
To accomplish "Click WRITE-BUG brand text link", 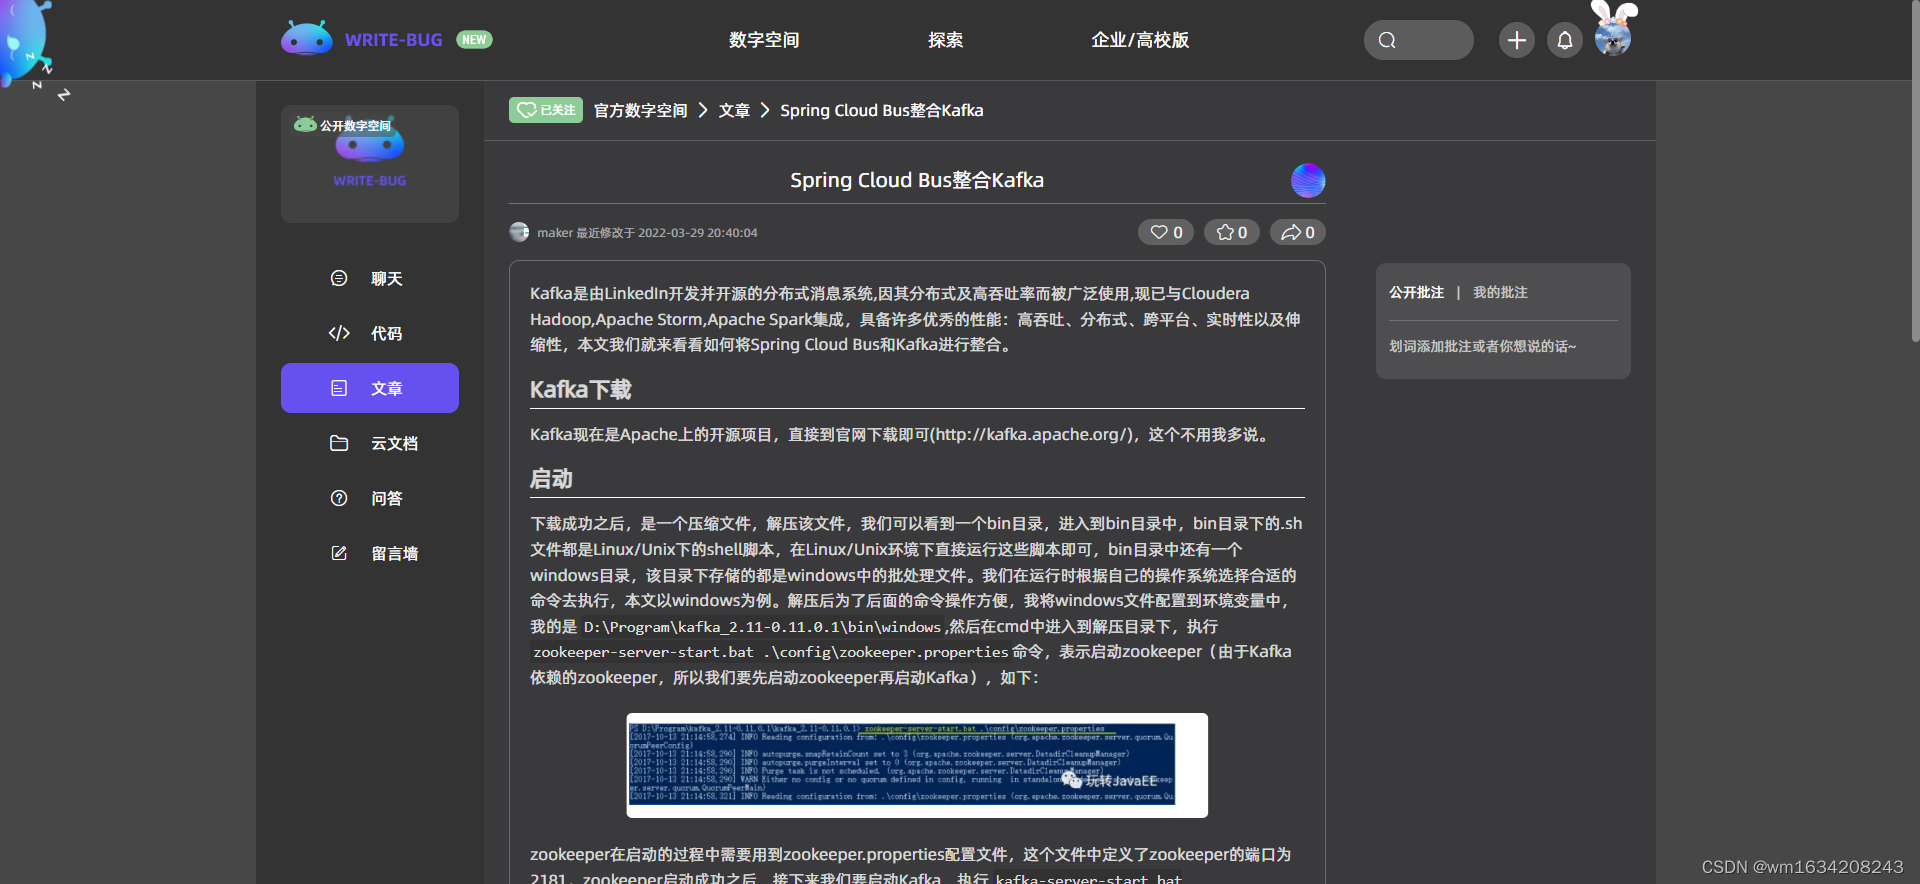I will point(393,40).
